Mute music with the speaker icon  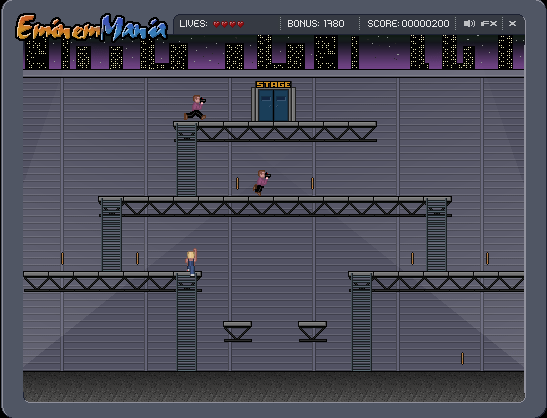(469, 23)
